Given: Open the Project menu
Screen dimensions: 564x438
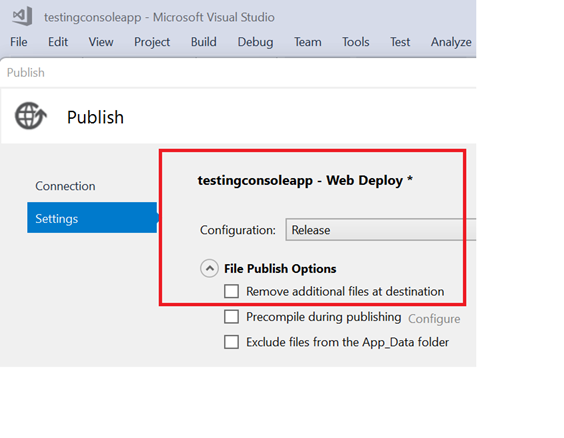Looking at the screenshot, I should [x=152, y=42].
